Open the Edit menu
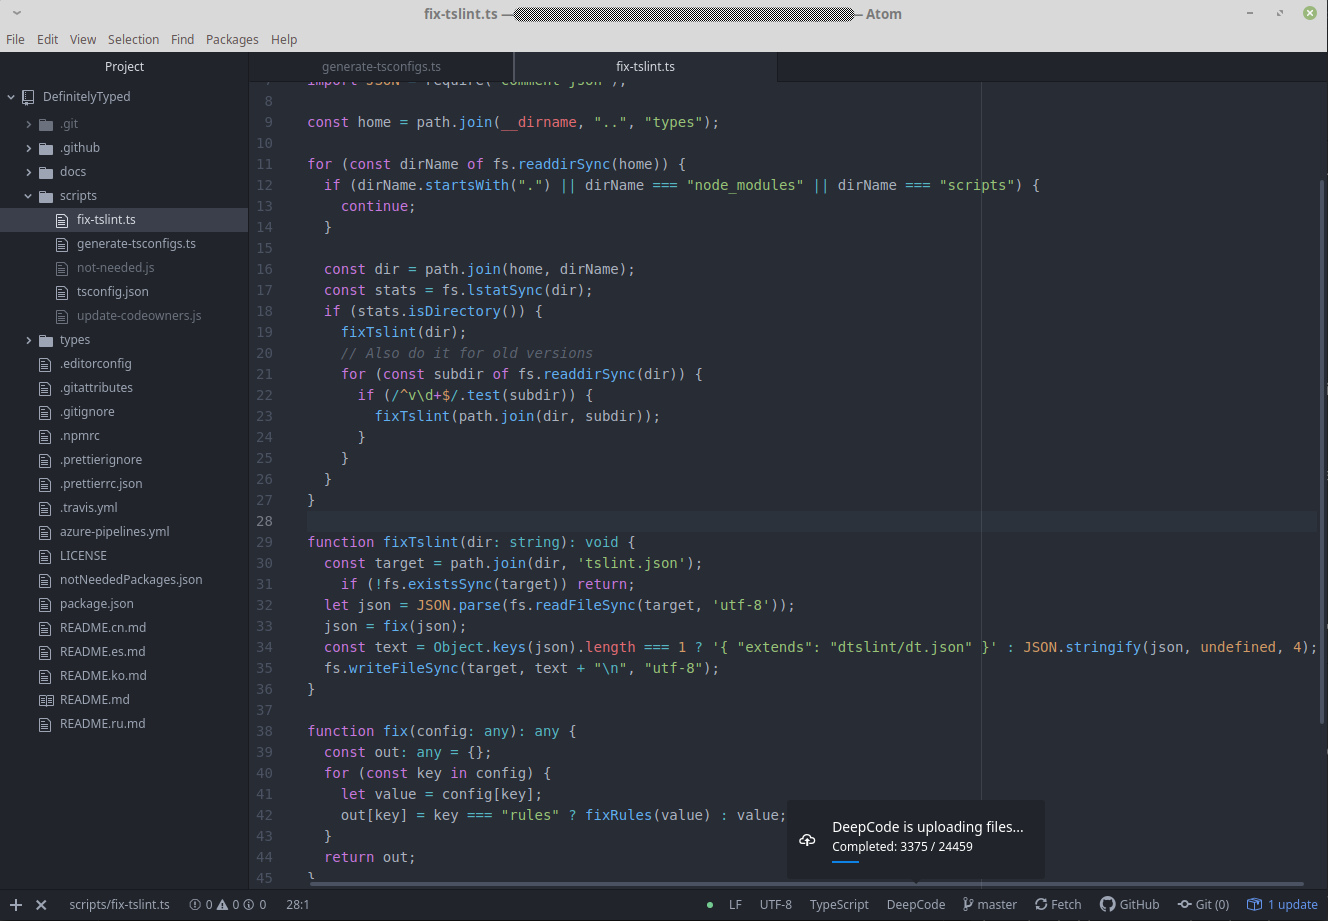The height and width of the screenshot is (921, 1328). coord(48,39)
